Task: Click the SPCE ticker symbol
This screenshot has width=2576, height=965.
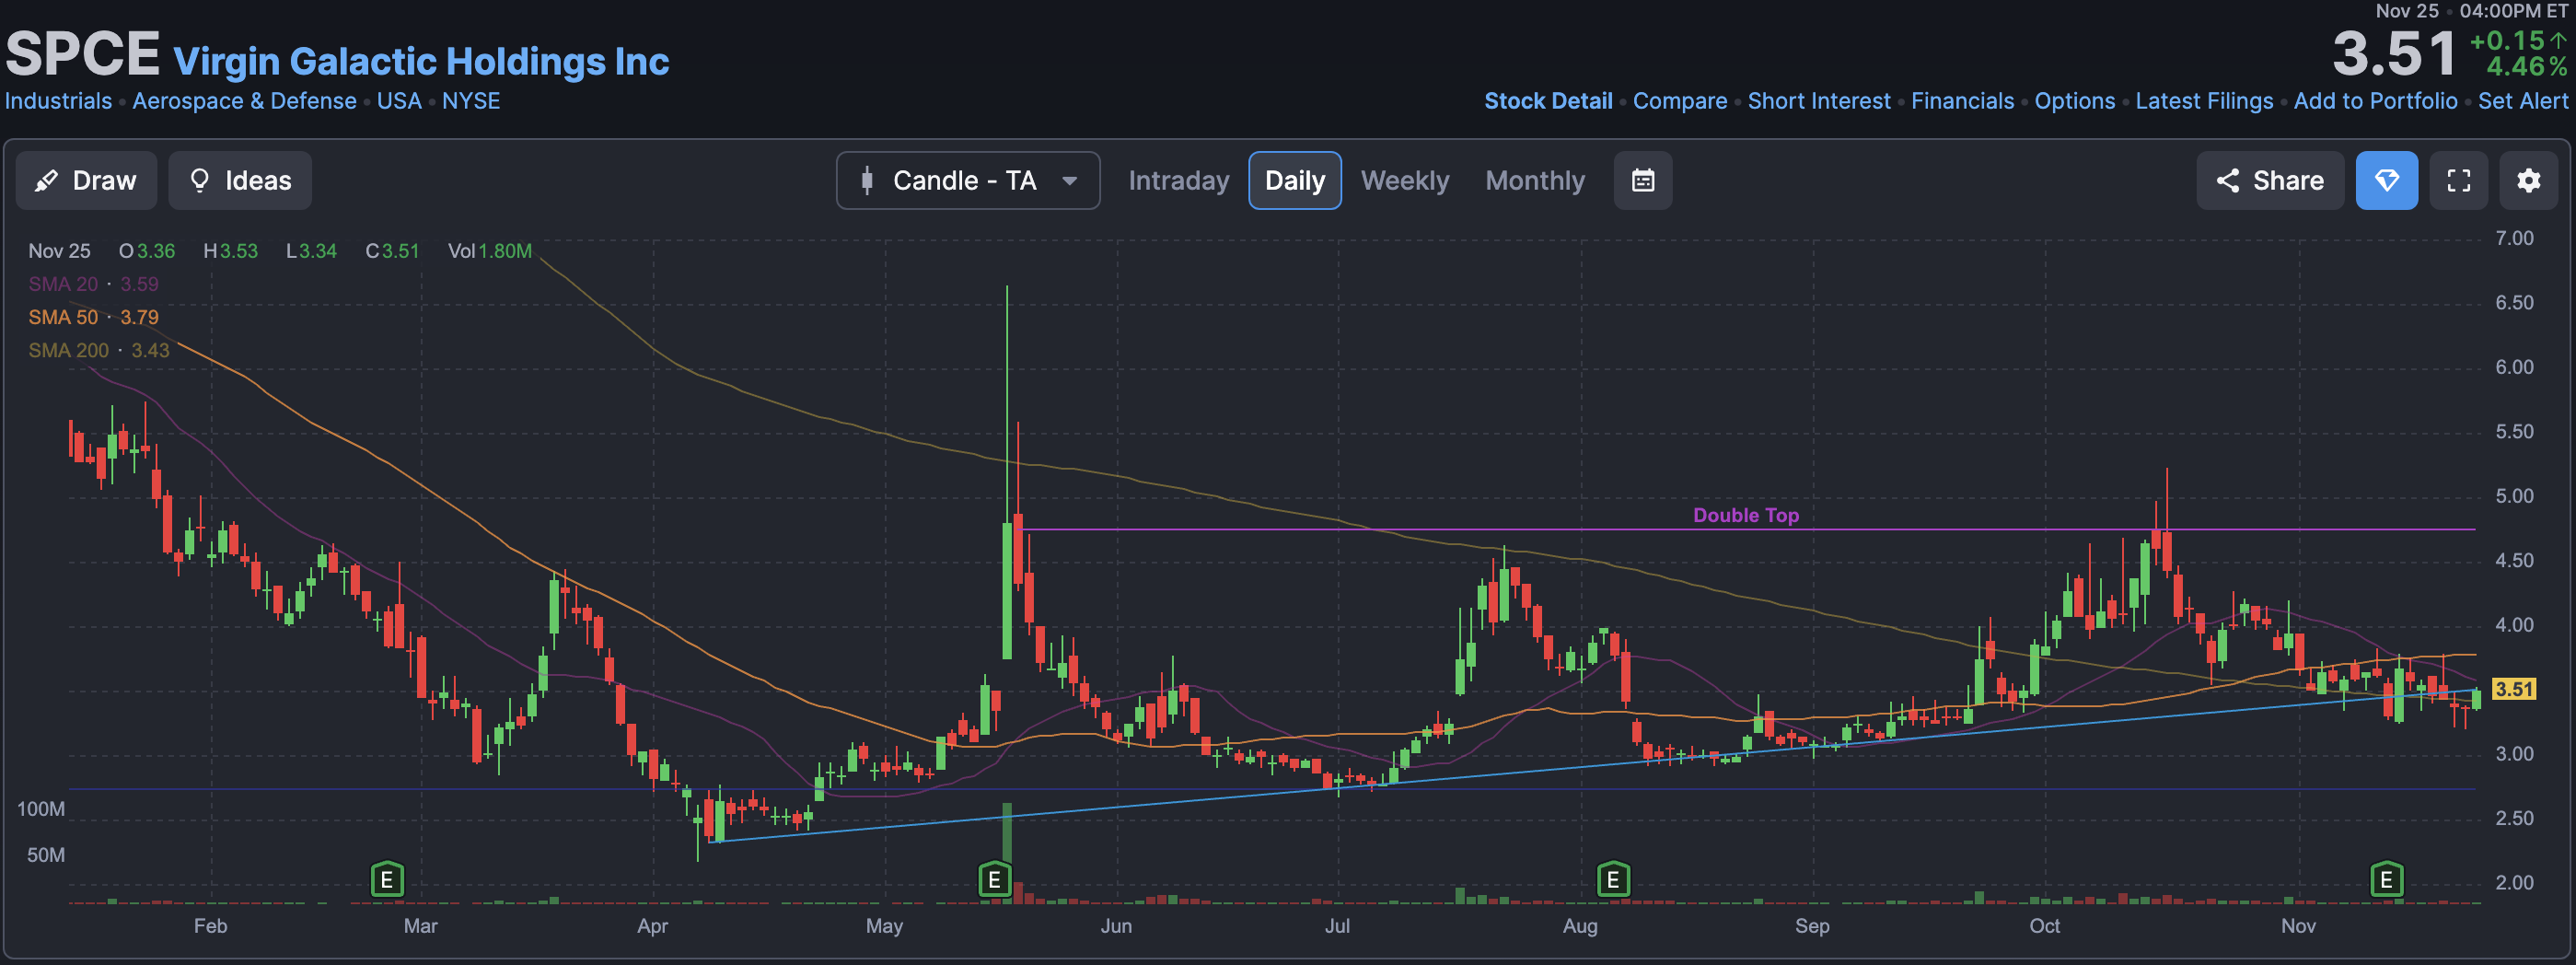Action: coord(82,54)
